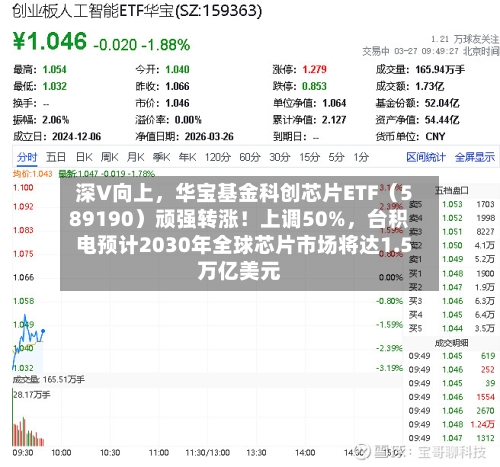Click the trade volume 1554 entry
Viewport: 500px width, 467px height.
(x=485, y=397)
